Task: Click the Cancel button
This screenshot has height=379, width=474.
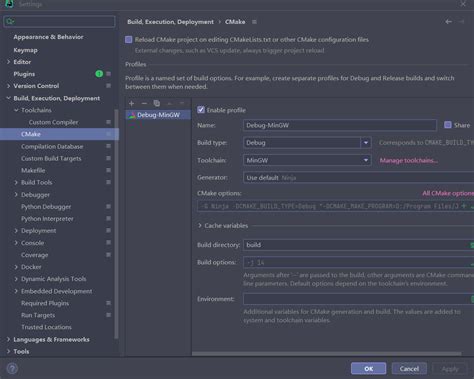Action: point(409,369)
